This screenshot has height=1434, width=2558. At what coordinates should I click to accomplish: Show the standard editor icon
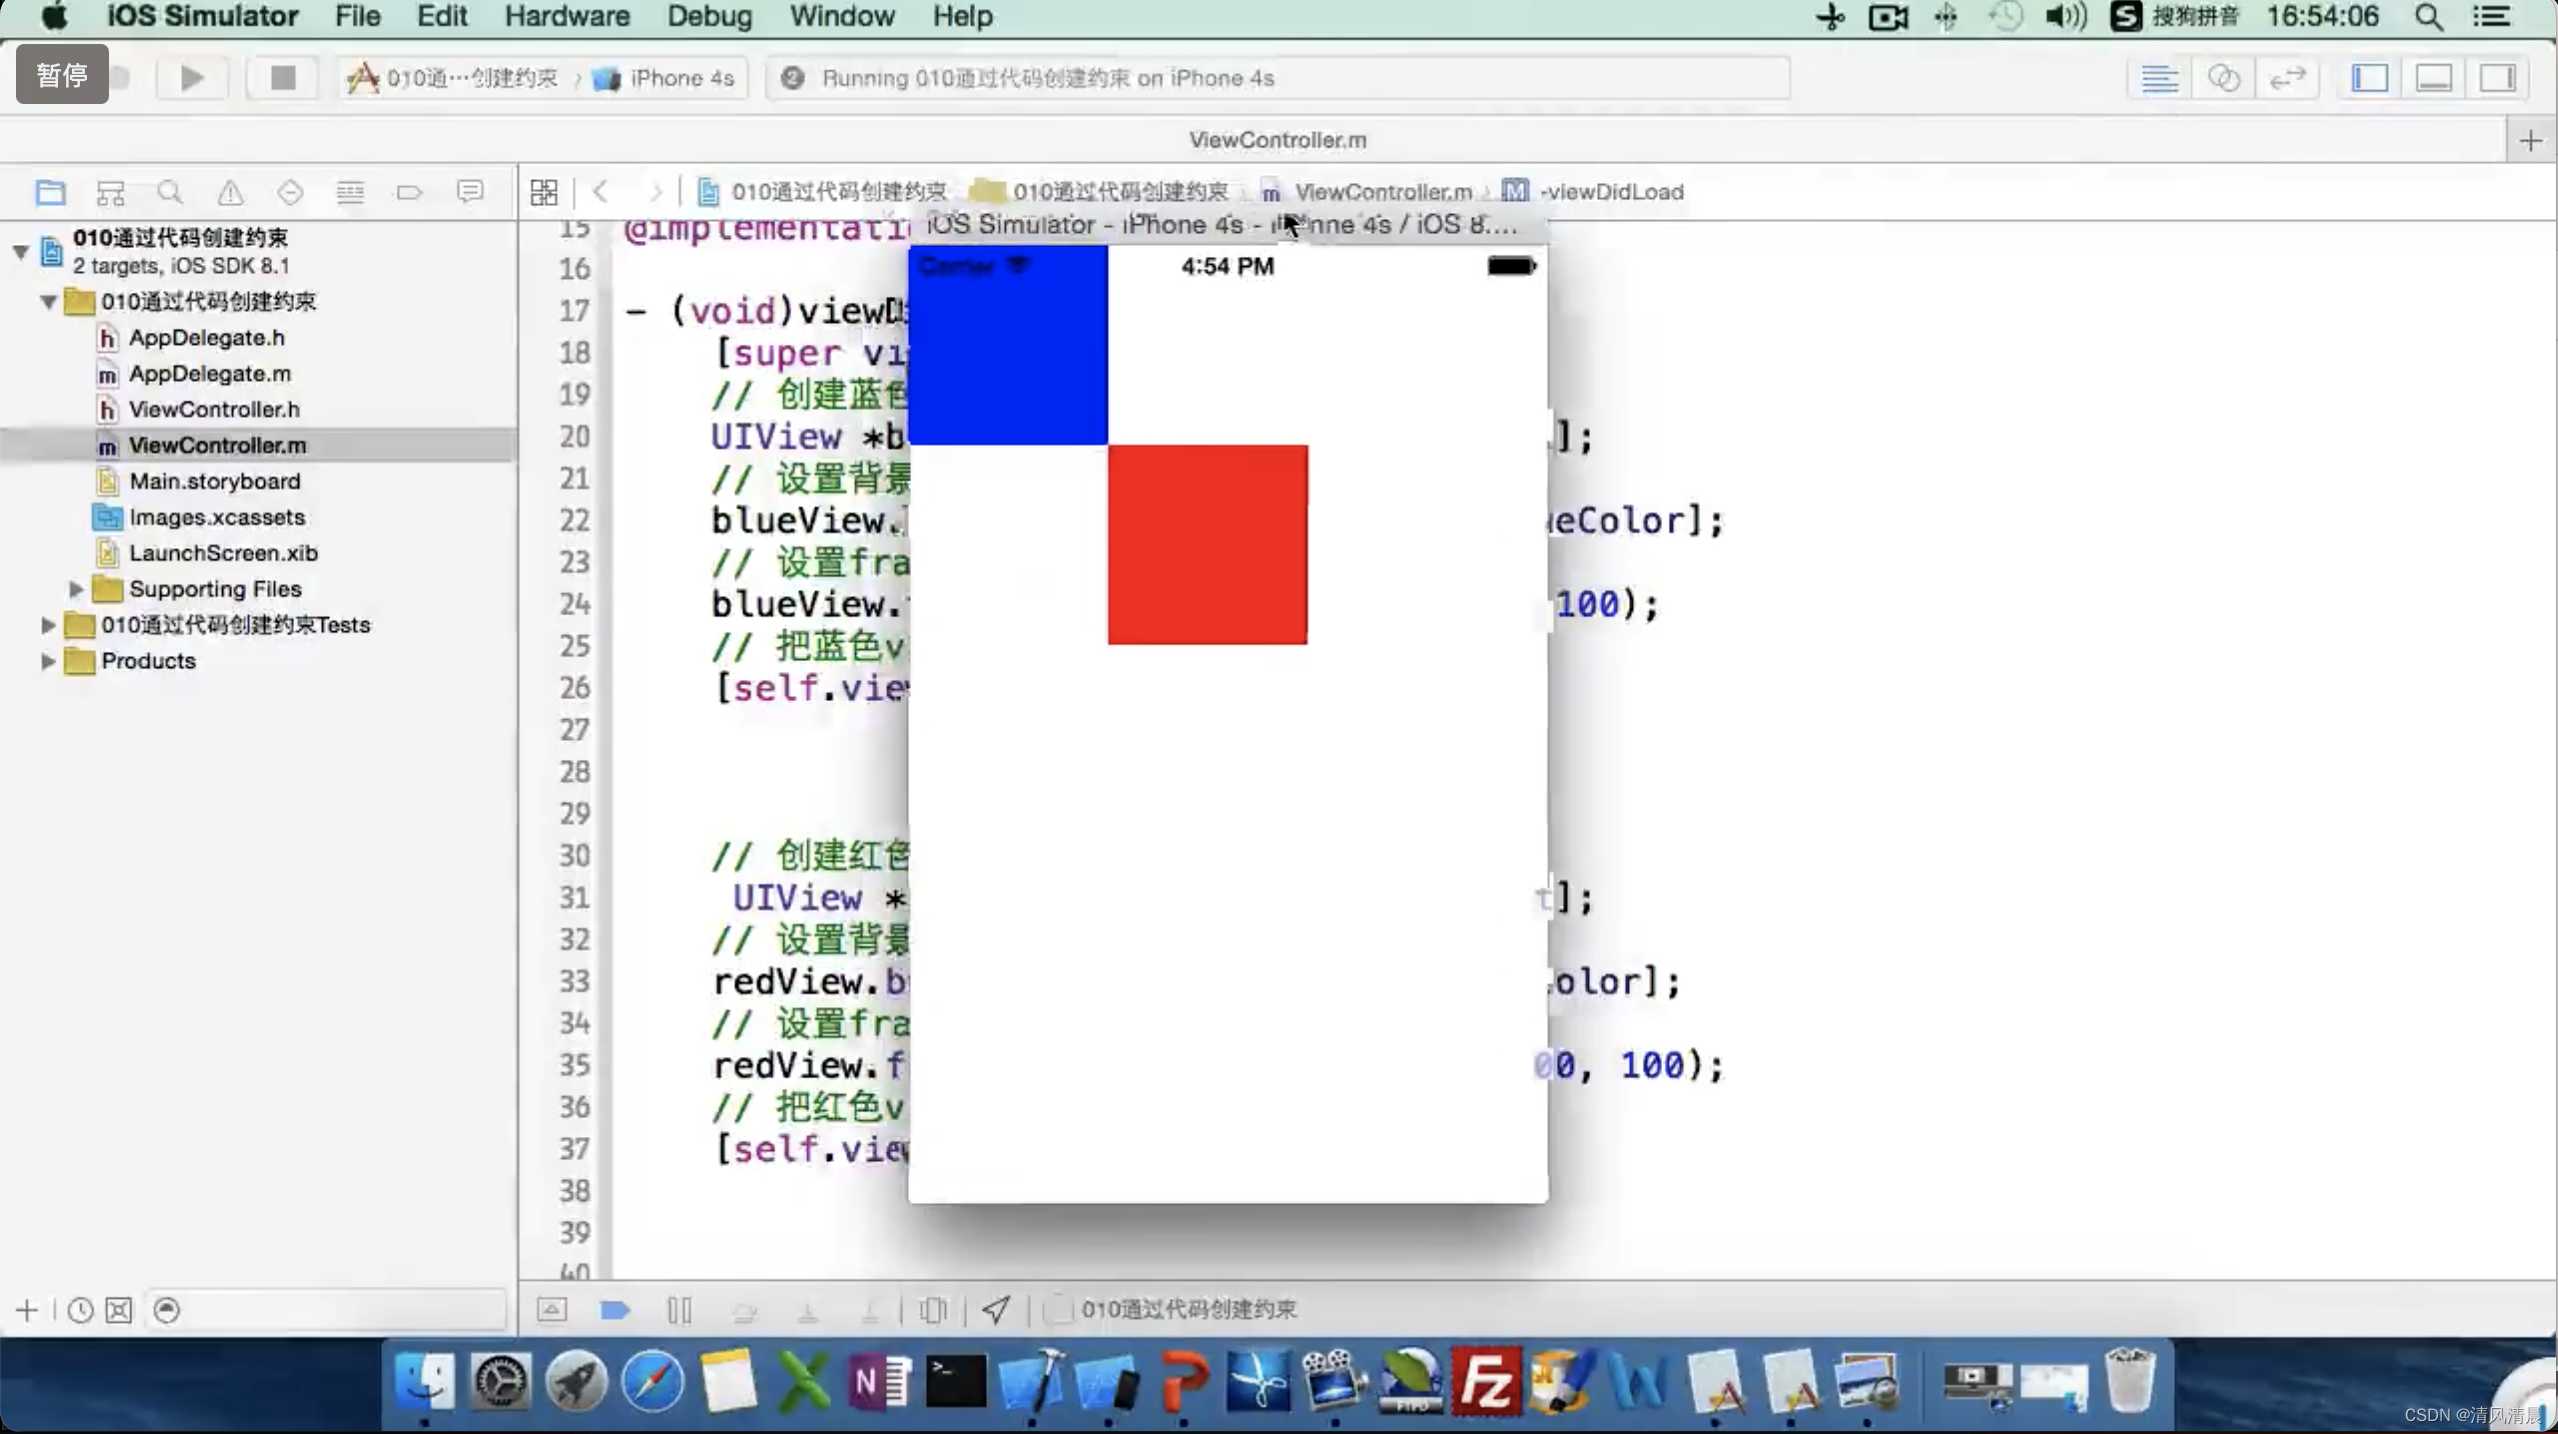coord(2159,78)
